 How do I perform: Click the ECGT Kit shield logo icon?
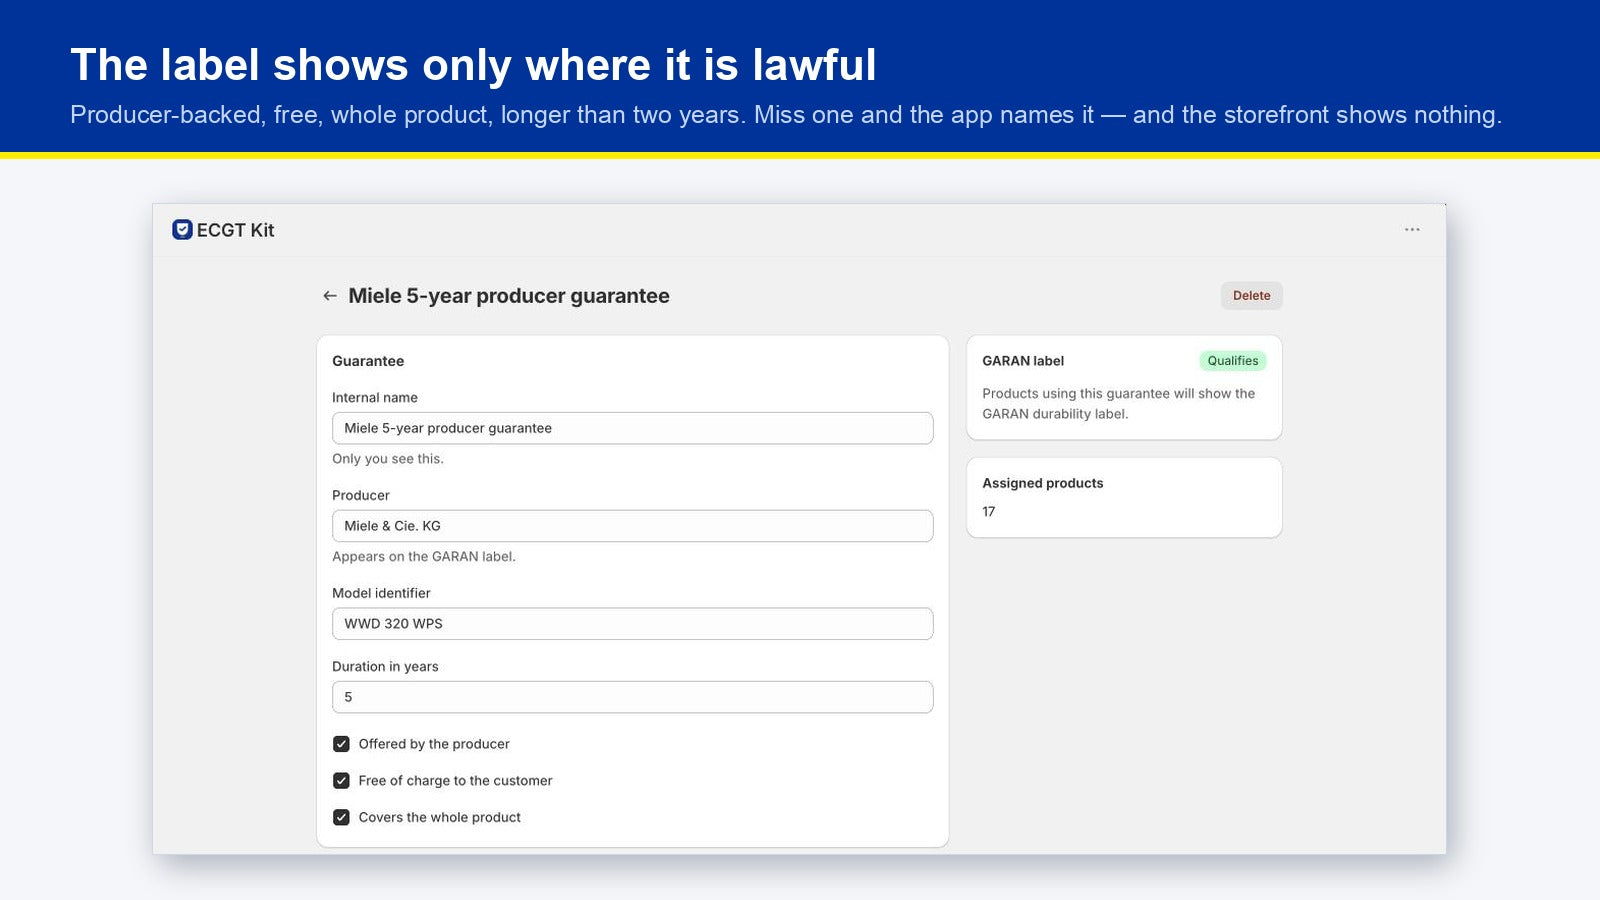[182, 230]
